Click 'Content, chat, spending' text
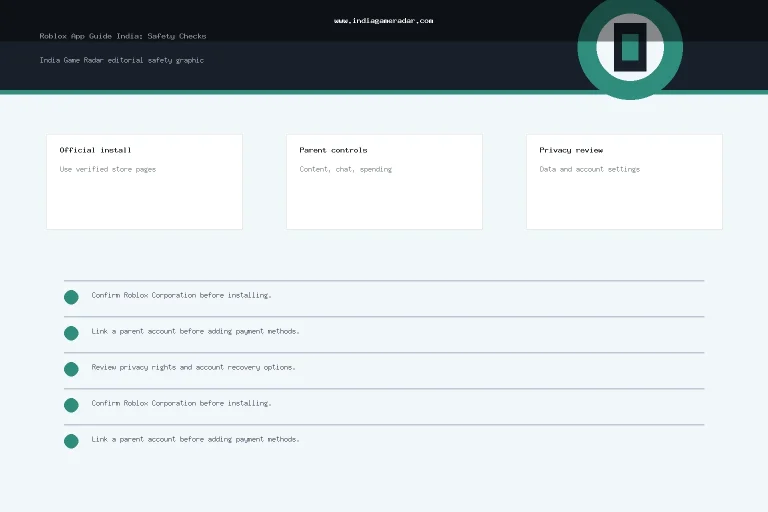 point(346,169)
